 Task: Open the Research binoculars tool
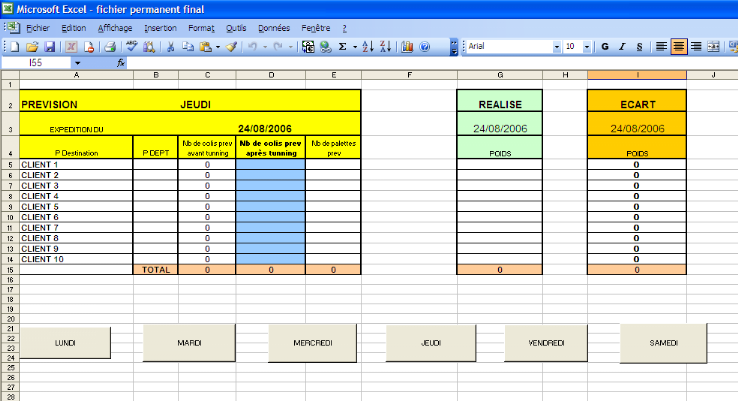(x=149, y=47)
